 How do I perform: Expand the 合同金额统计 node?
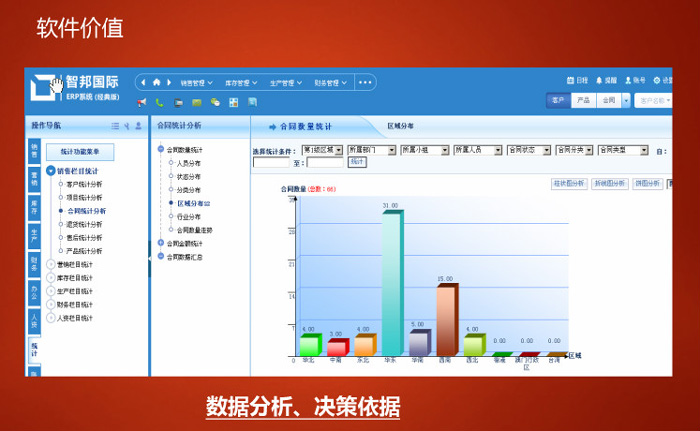point(160,243)
